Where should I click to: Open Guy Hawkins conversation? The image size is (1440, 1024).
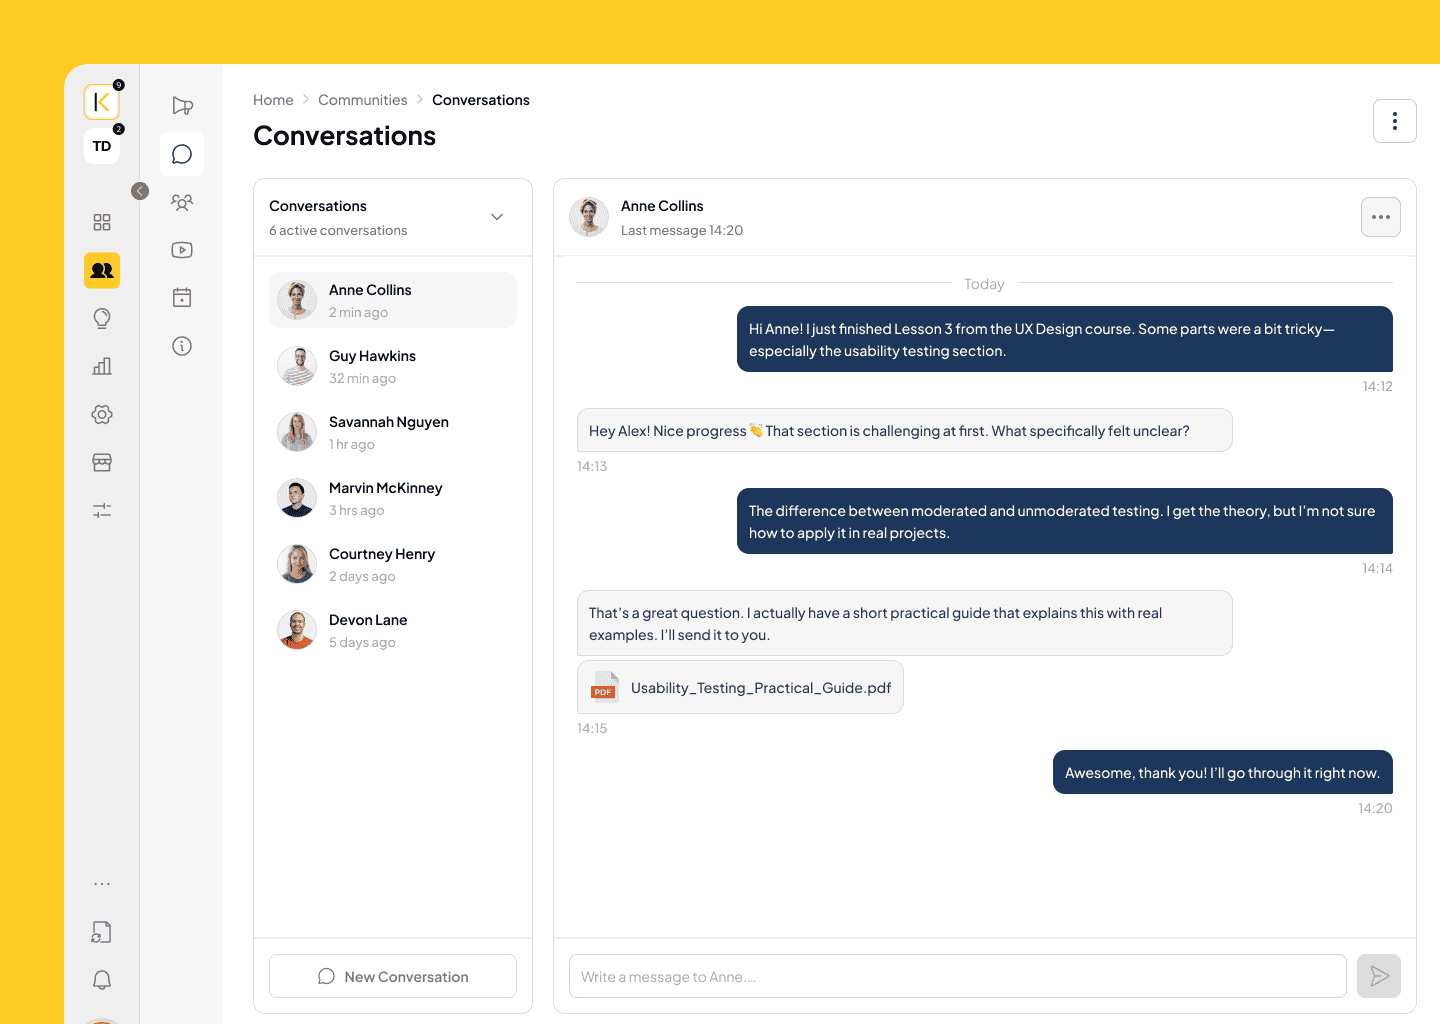tap(393, 366)
